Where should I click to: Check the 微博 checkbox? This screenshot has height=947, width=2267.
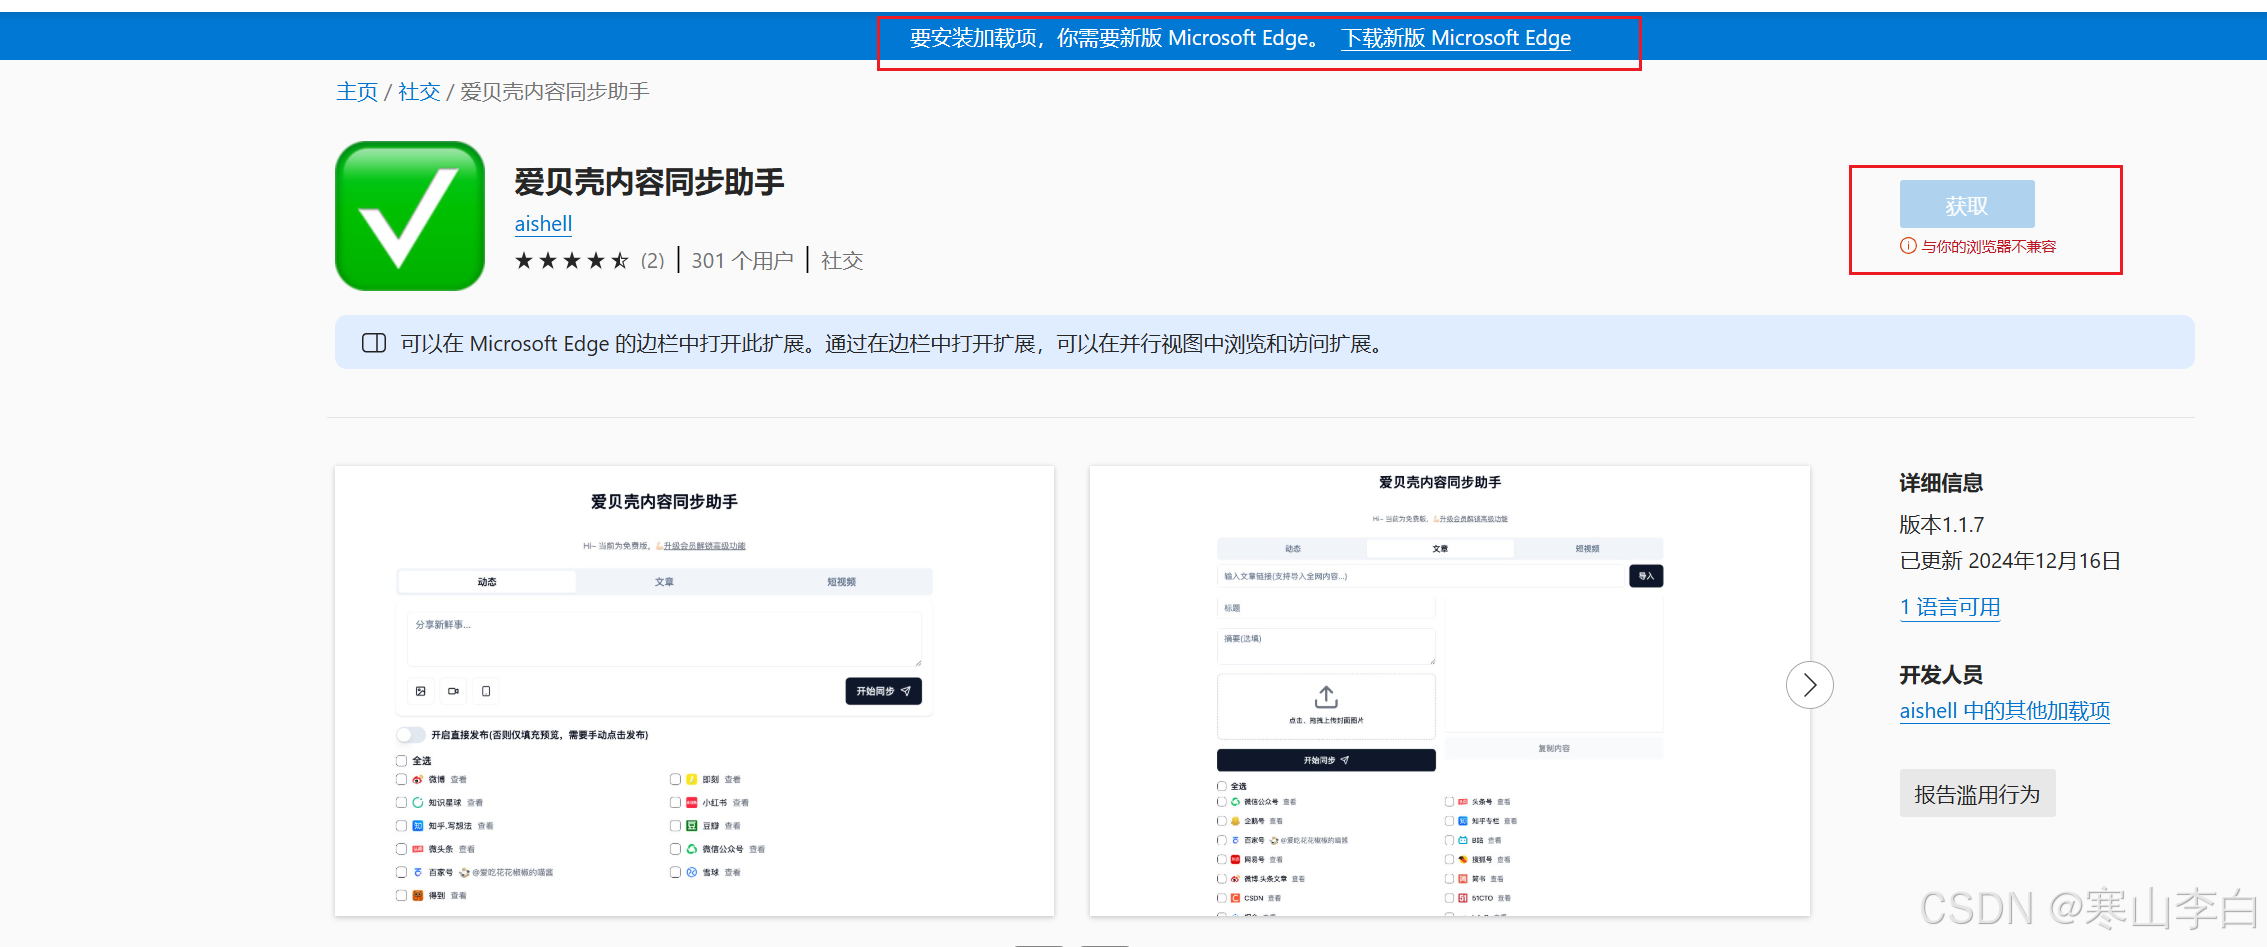401,779
